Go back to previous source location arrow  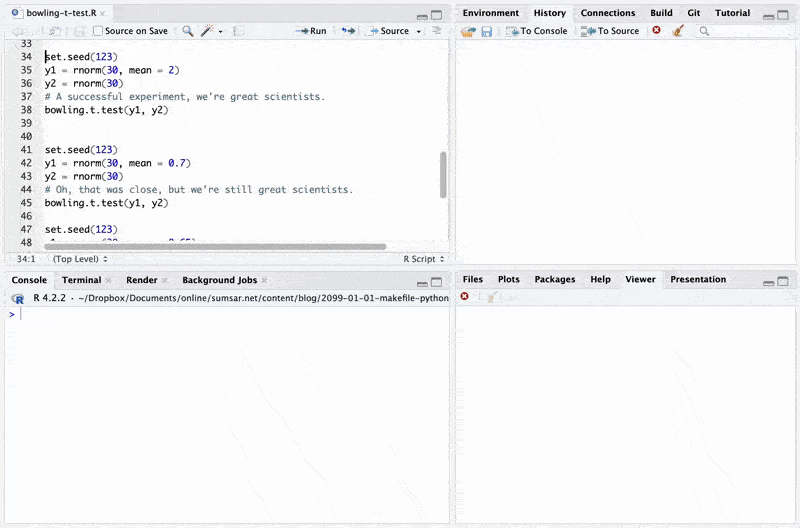[x=17, y=31]
